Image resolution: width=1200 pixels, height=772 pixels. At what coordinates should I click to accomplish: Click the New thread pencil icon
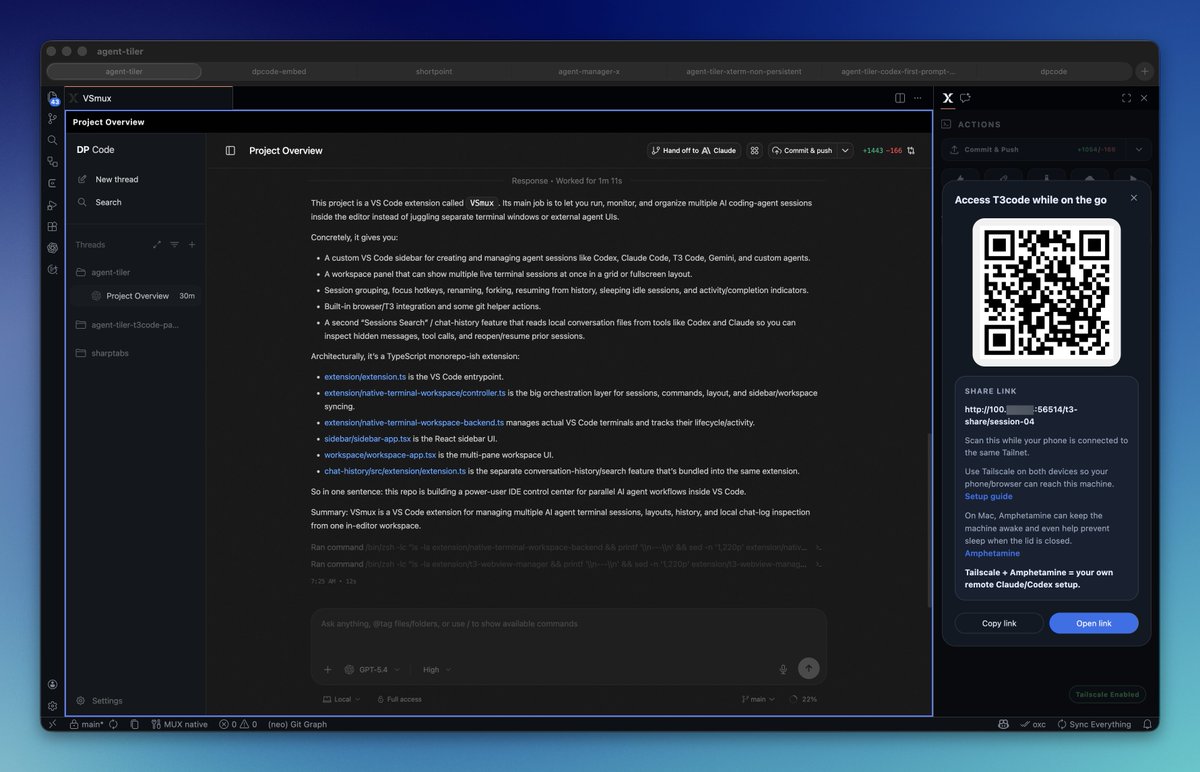pos(82,179)
